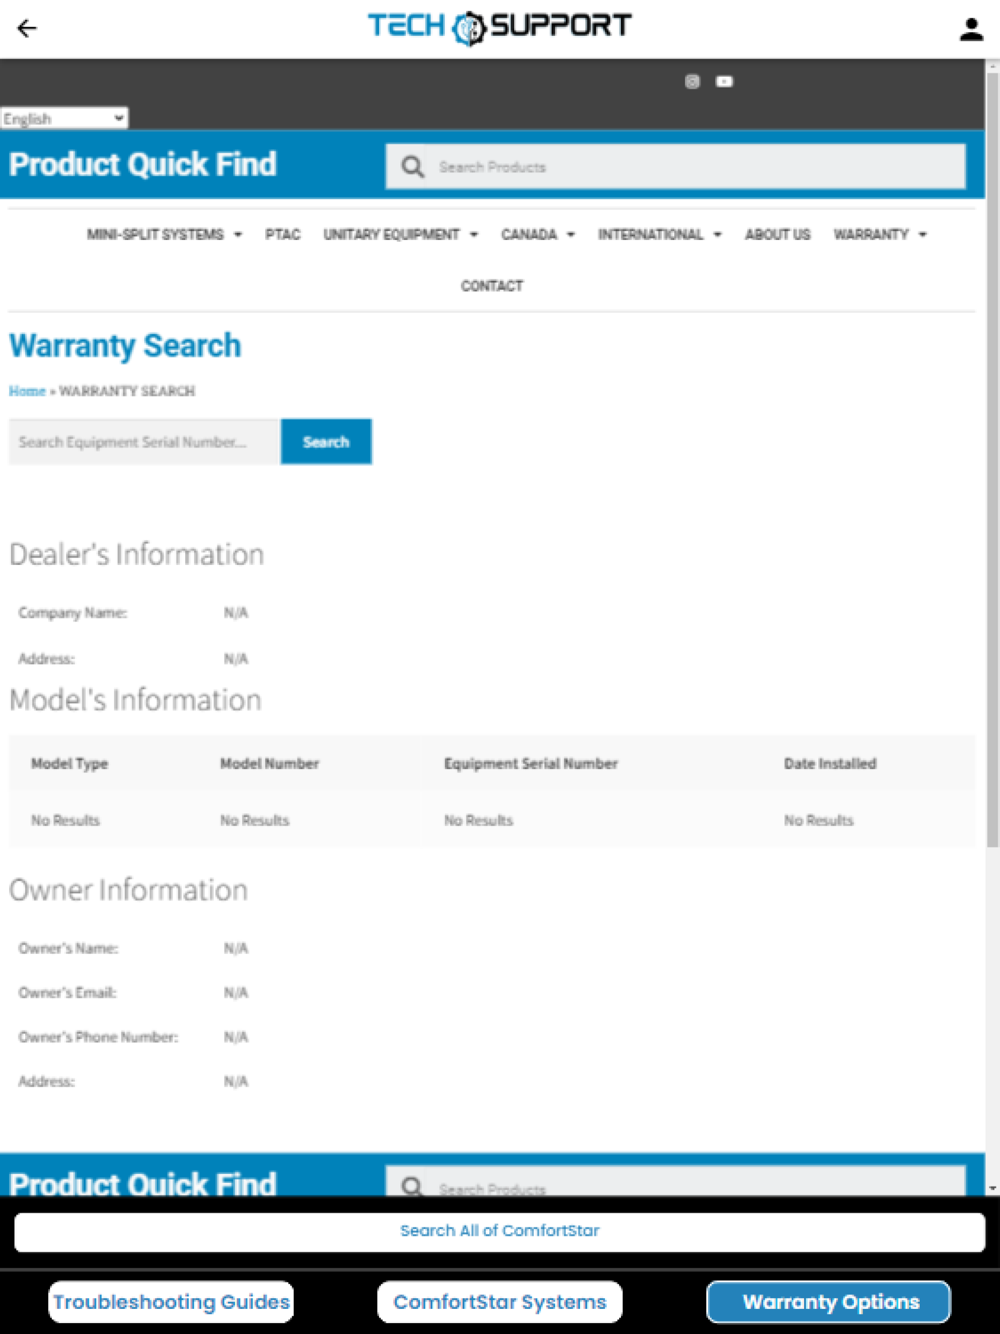Click the blue Search button
The width and height of the screenshot is (1000, 1334).
coord(326,442)
